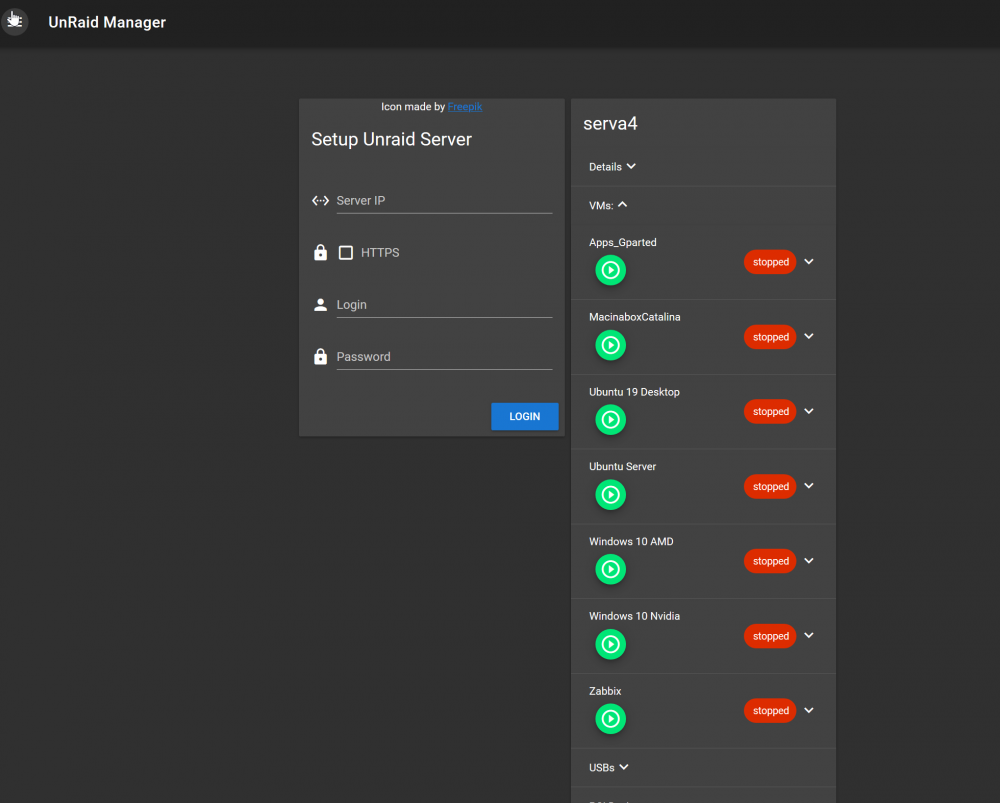Click the Zabbix VM name
Screen dimensions: 1000x803
[x=605, y=691]
